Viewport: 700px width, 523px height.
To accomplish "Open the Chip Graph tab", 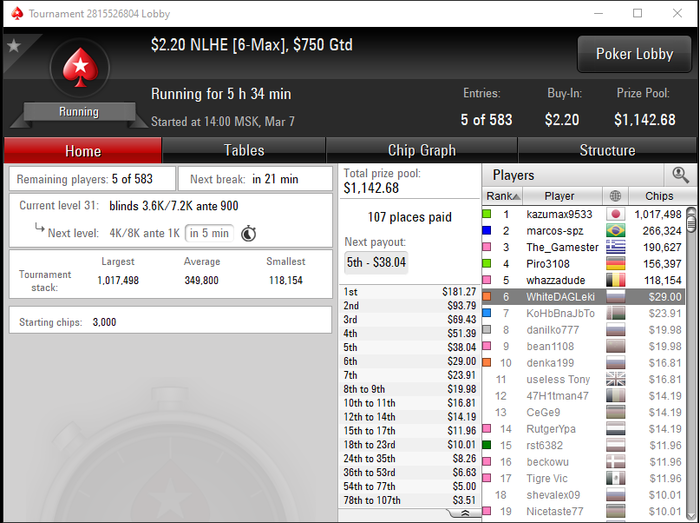I will 421,150.
